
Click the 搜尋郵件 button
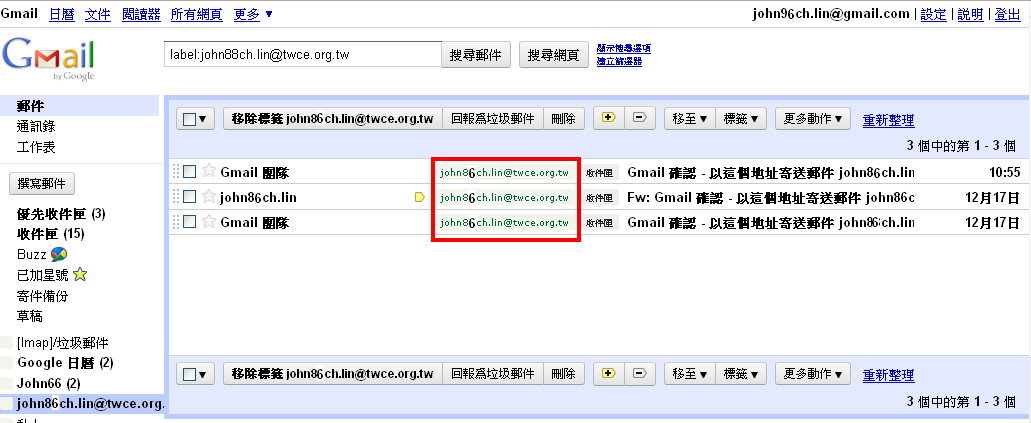click(x=476, y=55)
